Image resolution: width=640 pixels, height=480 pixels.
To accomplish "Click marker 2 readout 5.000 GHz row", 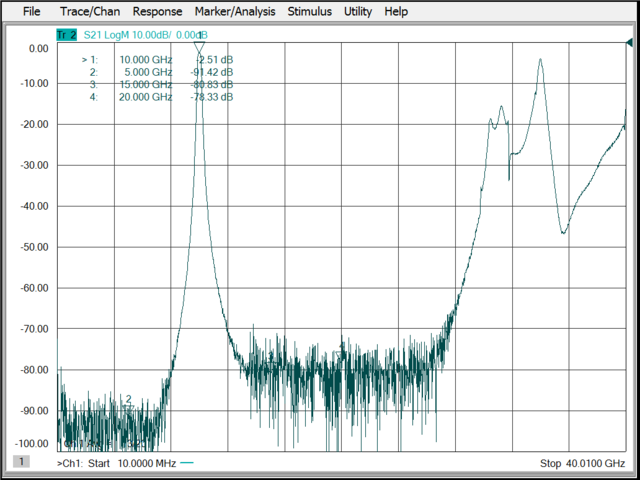I will pyautogui.click(x=161, y=72).
